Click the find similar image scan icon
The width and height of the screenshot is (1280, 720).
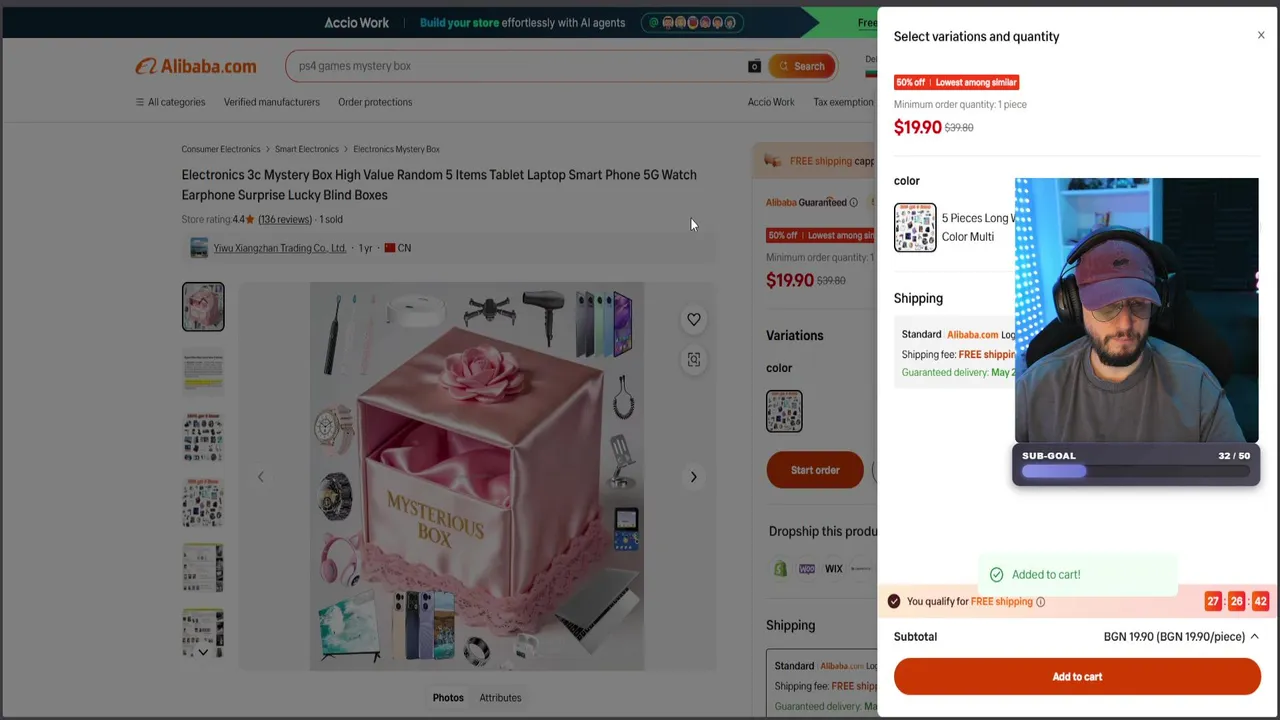(694, 359)
